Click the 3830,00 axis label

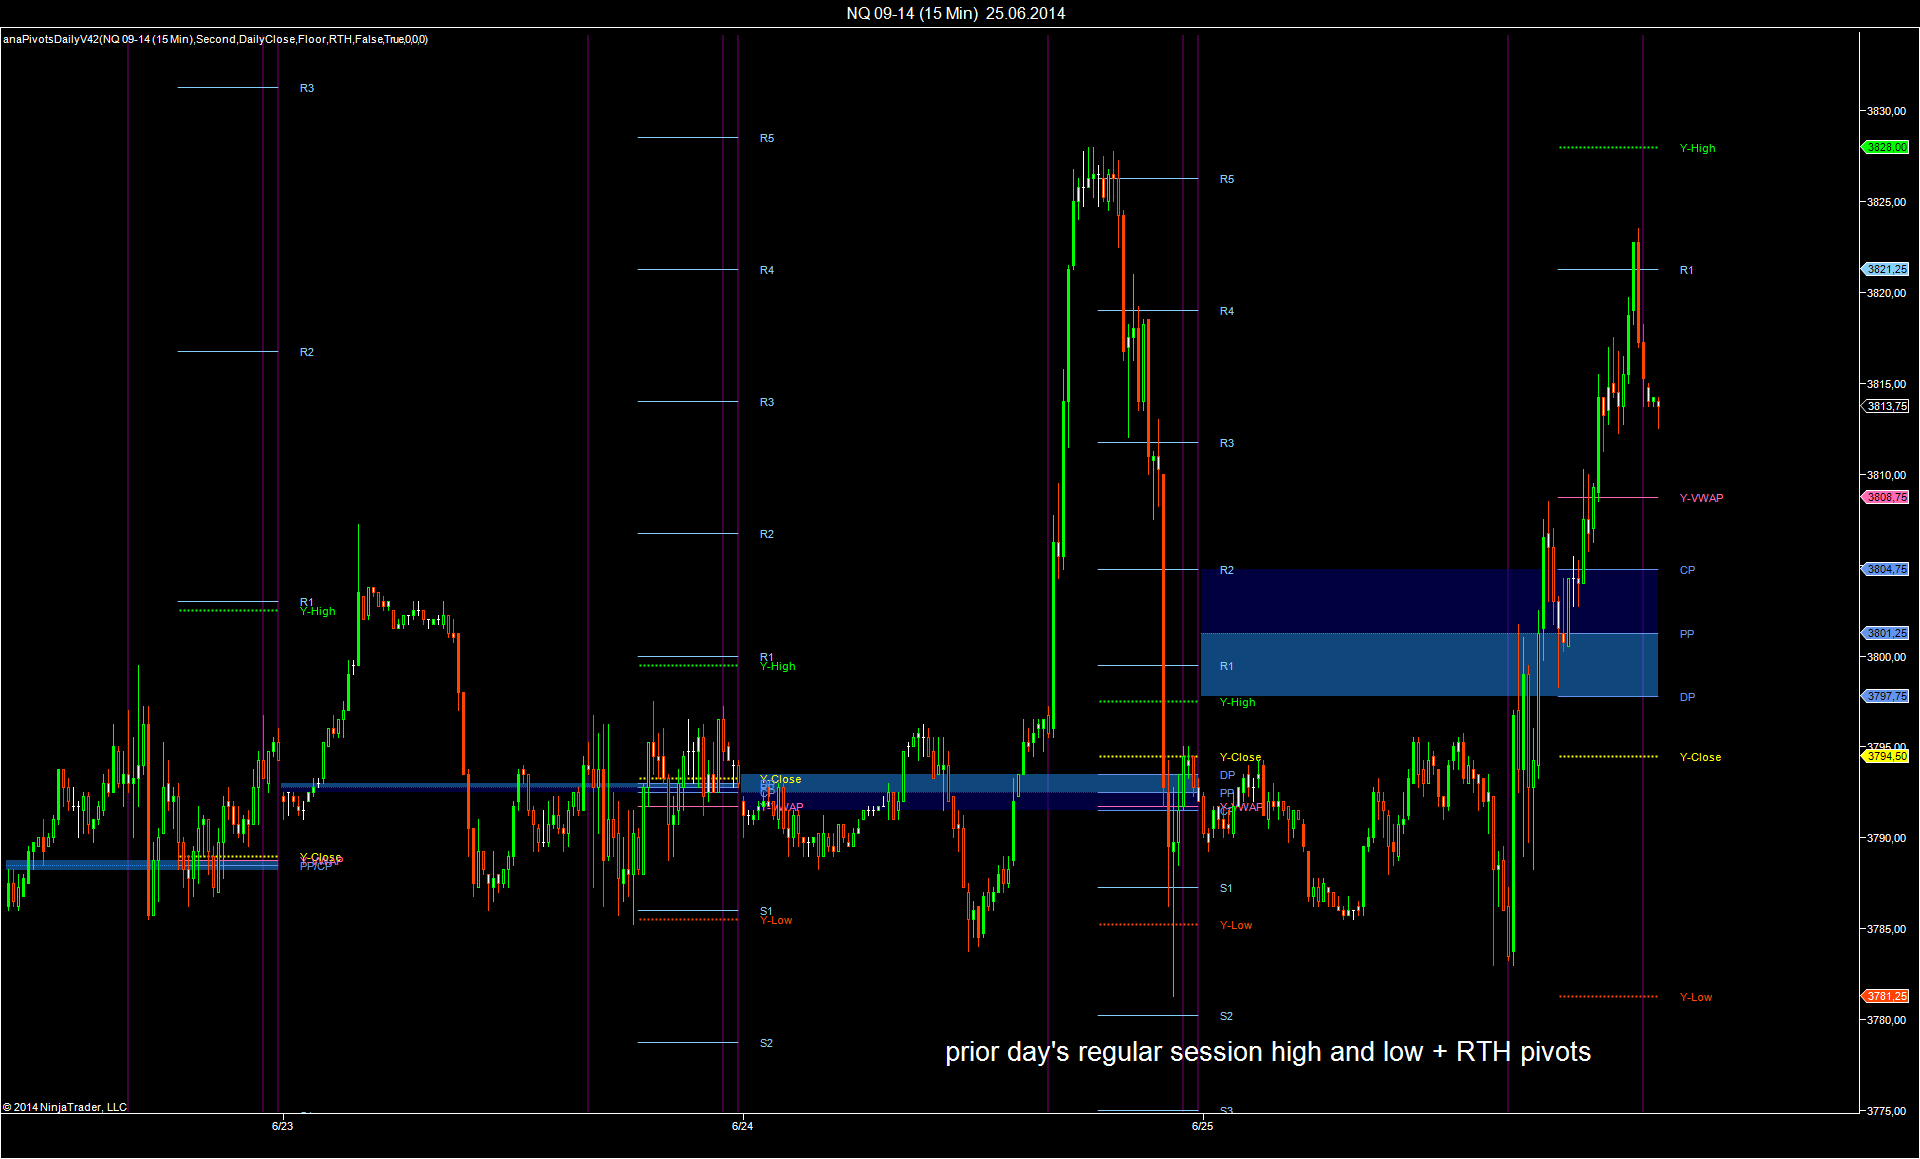1886,111
